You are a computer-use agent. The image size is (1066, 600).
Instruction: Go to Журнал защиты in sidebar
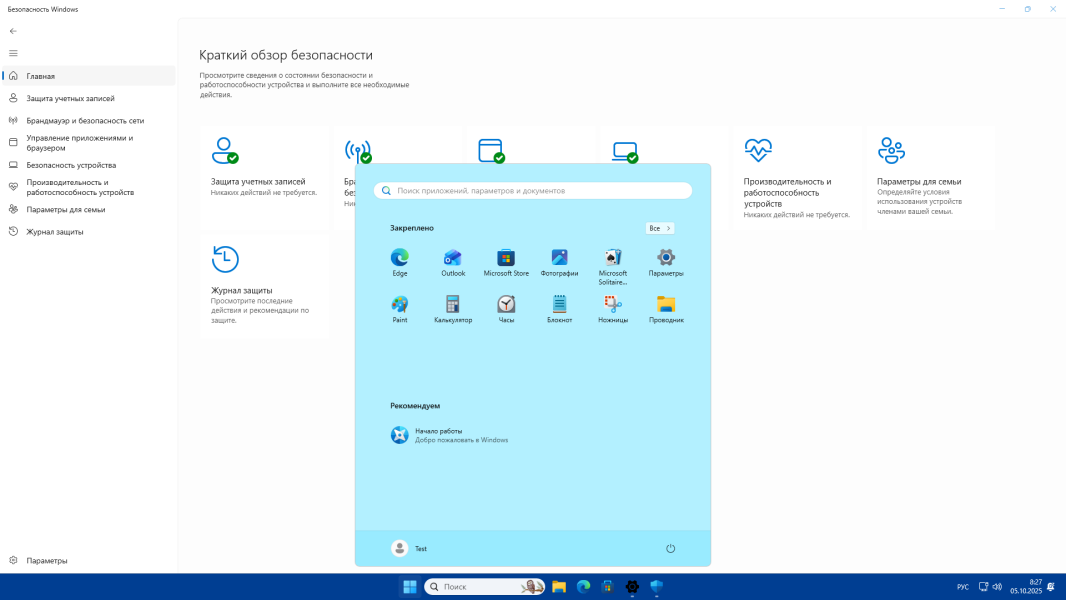[x=55, y=231]
